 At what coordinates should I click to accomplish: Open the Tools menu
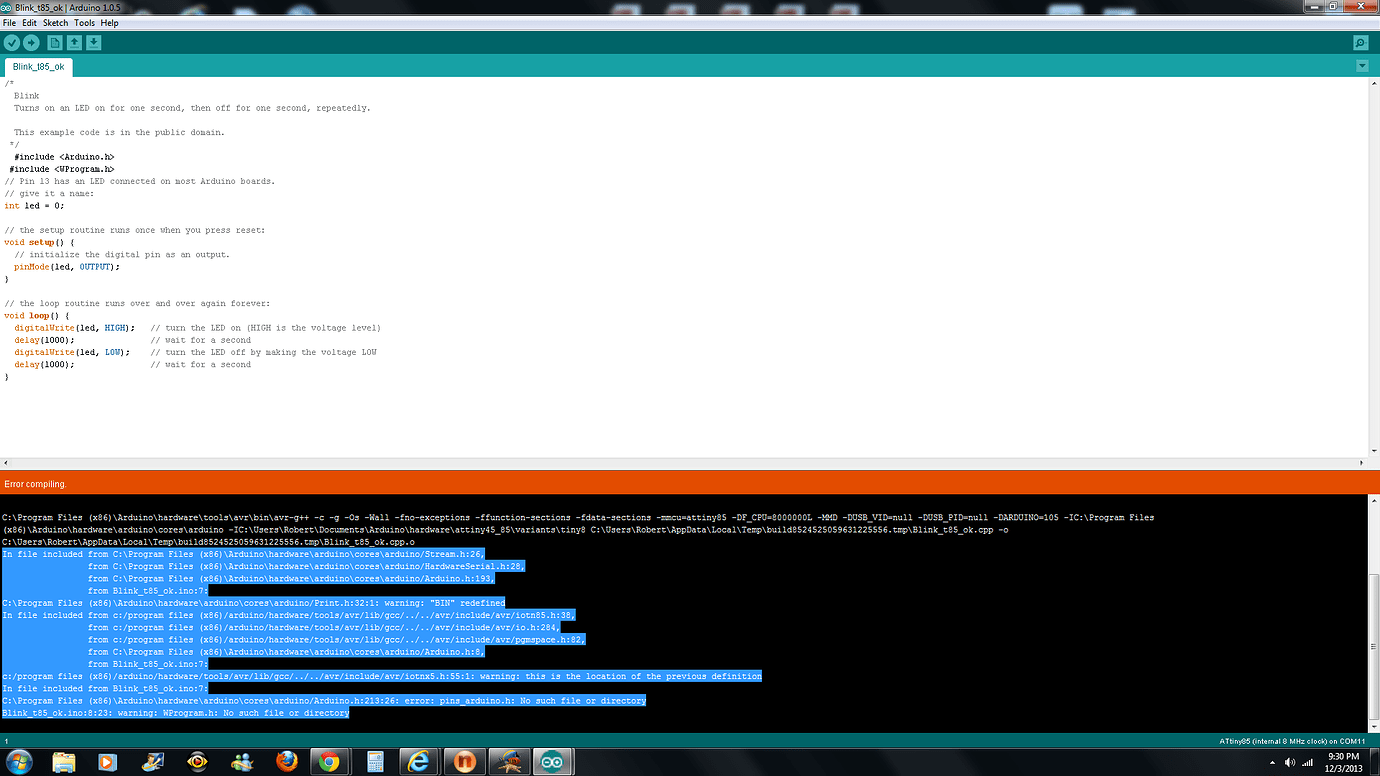point(83,22)
